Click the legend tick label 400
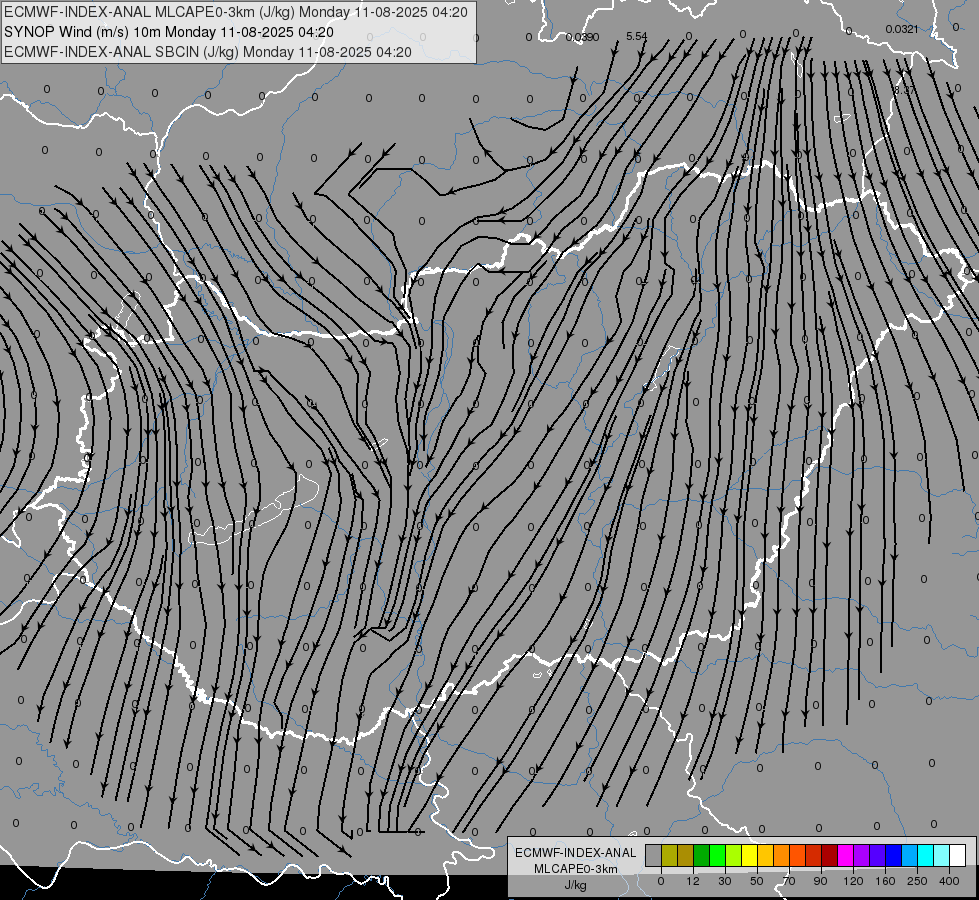979x900 pixels. click(x=949, y=881)
